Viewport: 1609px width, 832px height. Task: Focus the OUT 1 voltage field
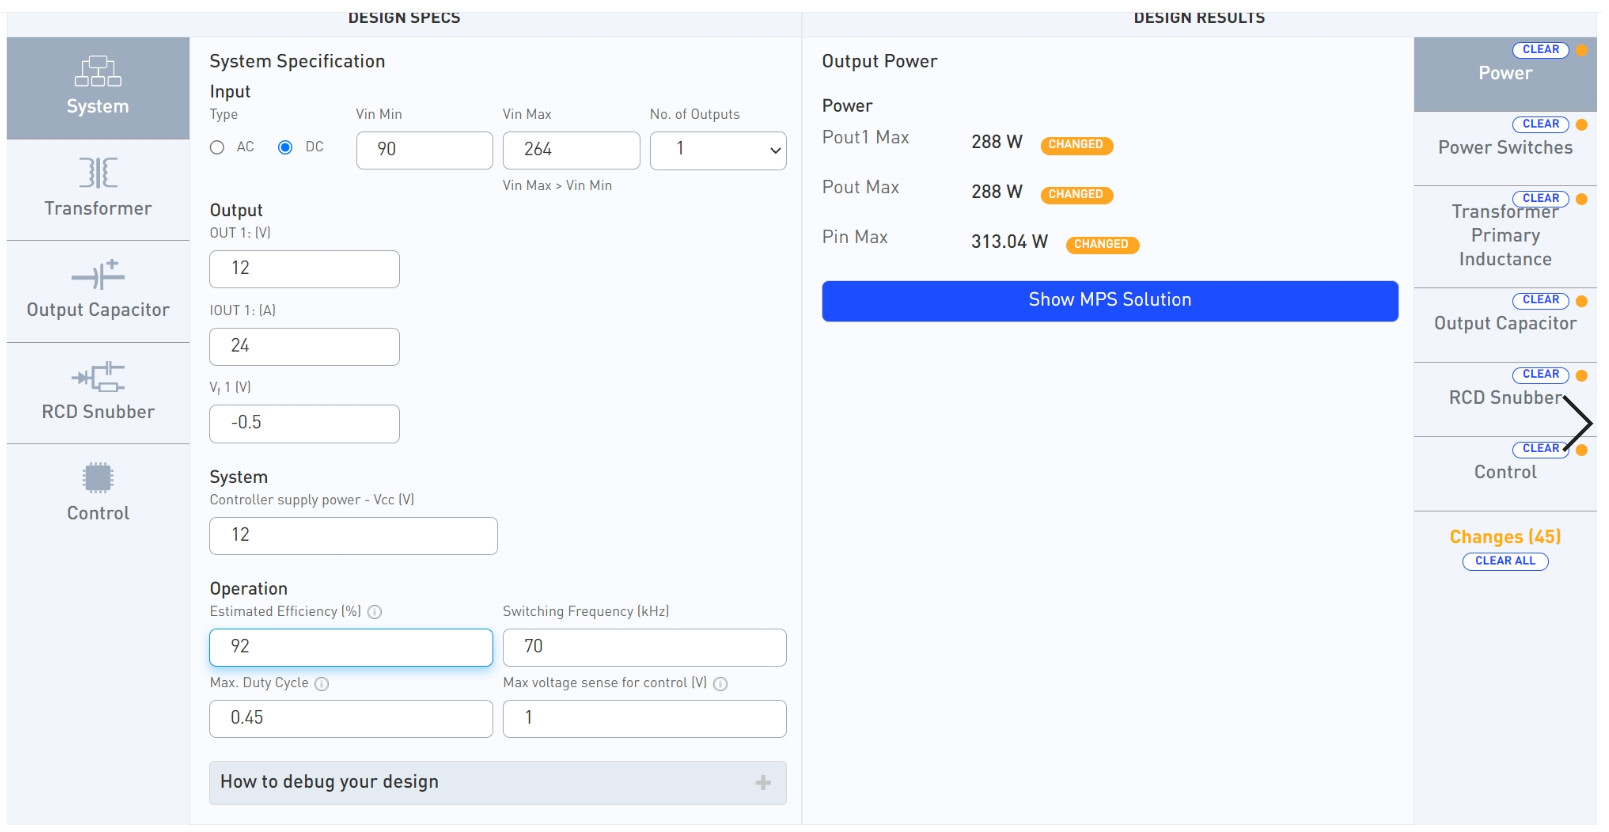point(304,269)
